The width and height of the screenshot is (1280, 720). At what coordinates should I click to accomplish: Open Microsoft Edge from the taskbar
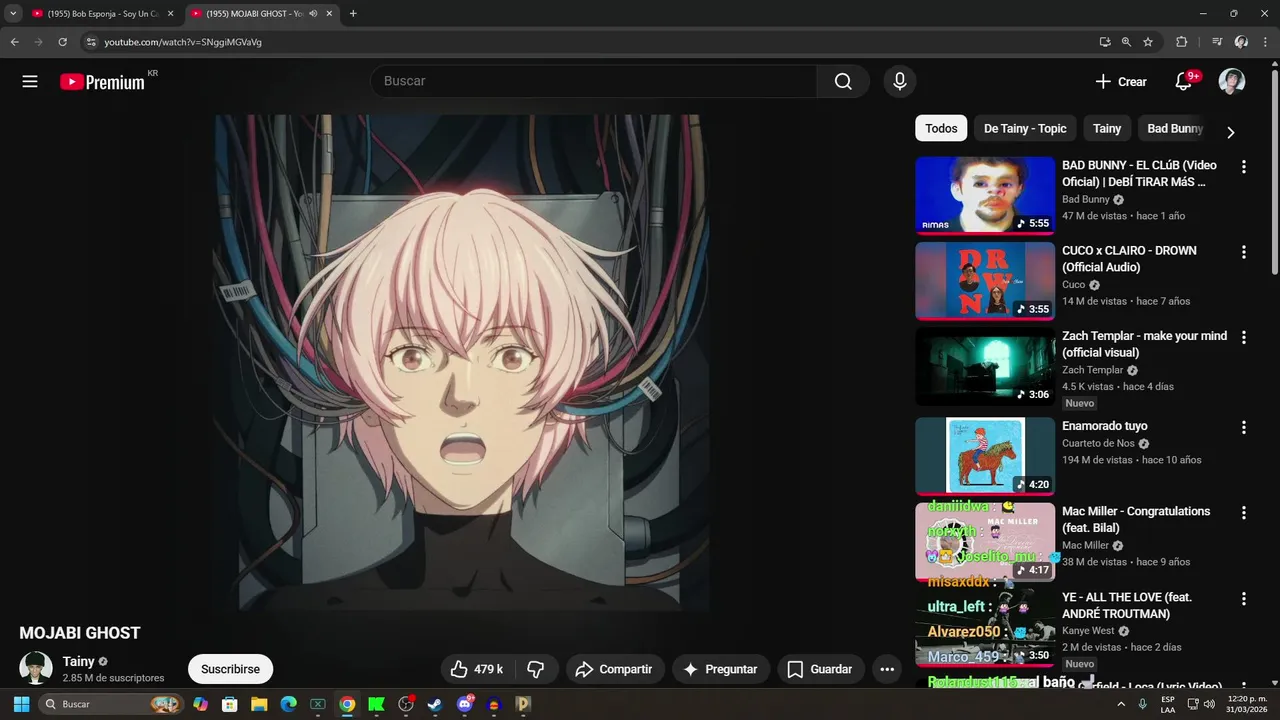288,704
